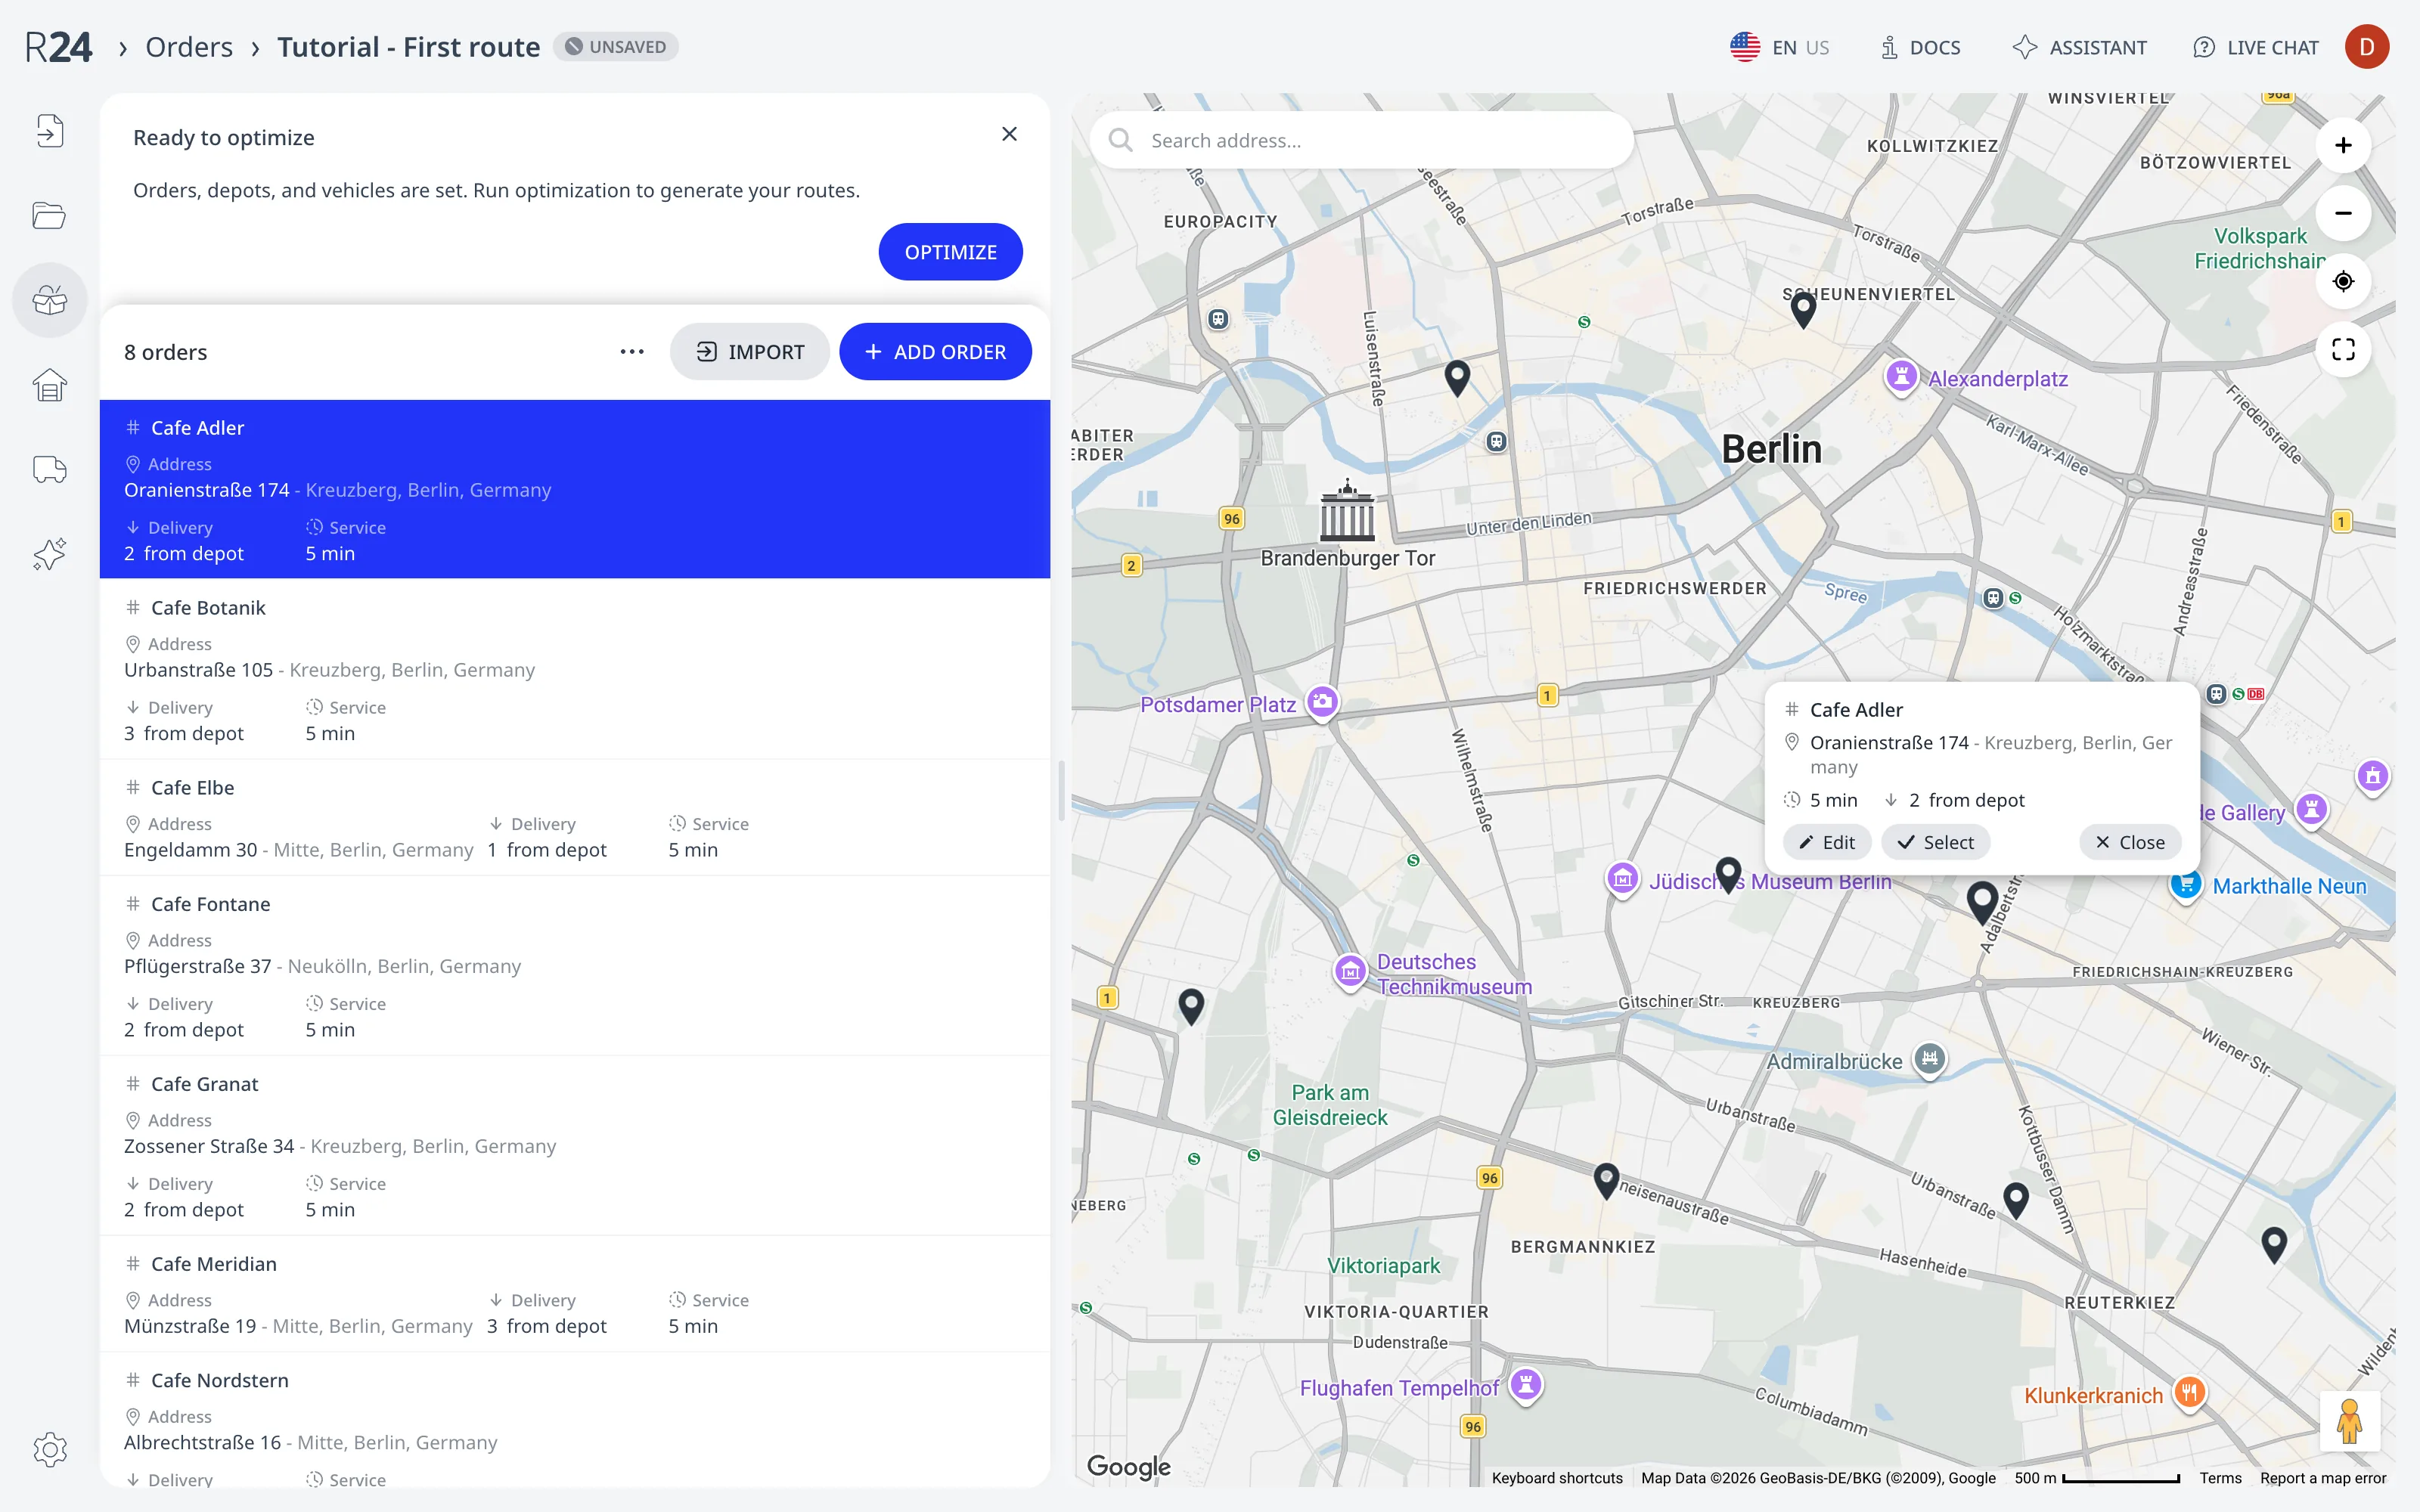The height and width of the screenshot is (1512, 2420).
Task: Open settings gear in sidebar
Action: pos(49,1449)
